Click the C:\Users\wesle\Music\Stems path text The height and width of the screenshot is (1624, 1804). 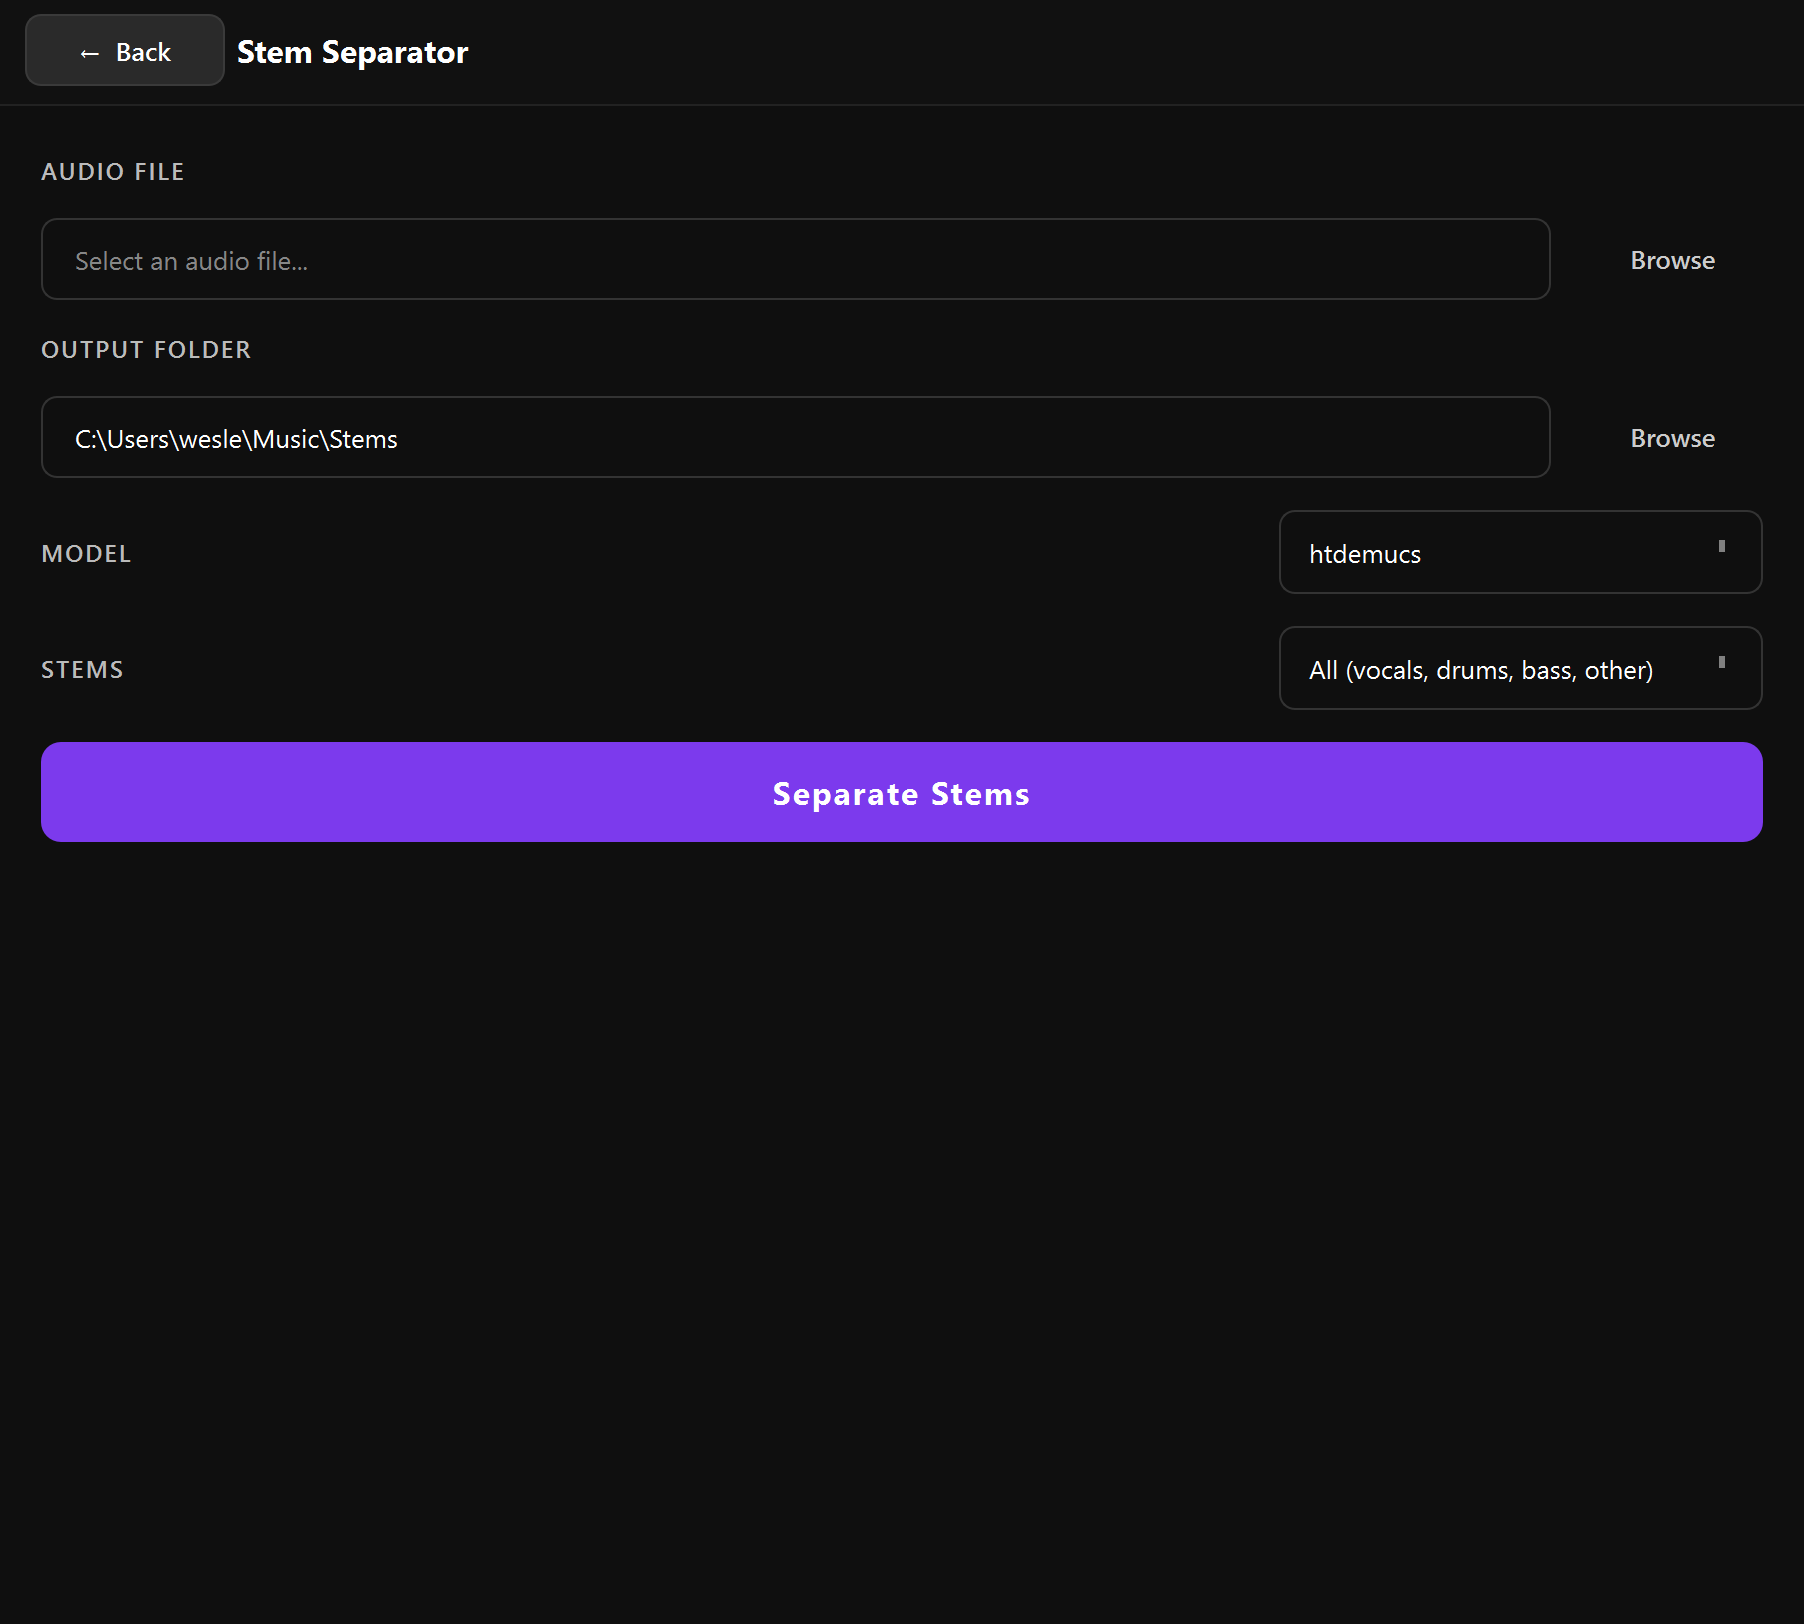point(236,439)
